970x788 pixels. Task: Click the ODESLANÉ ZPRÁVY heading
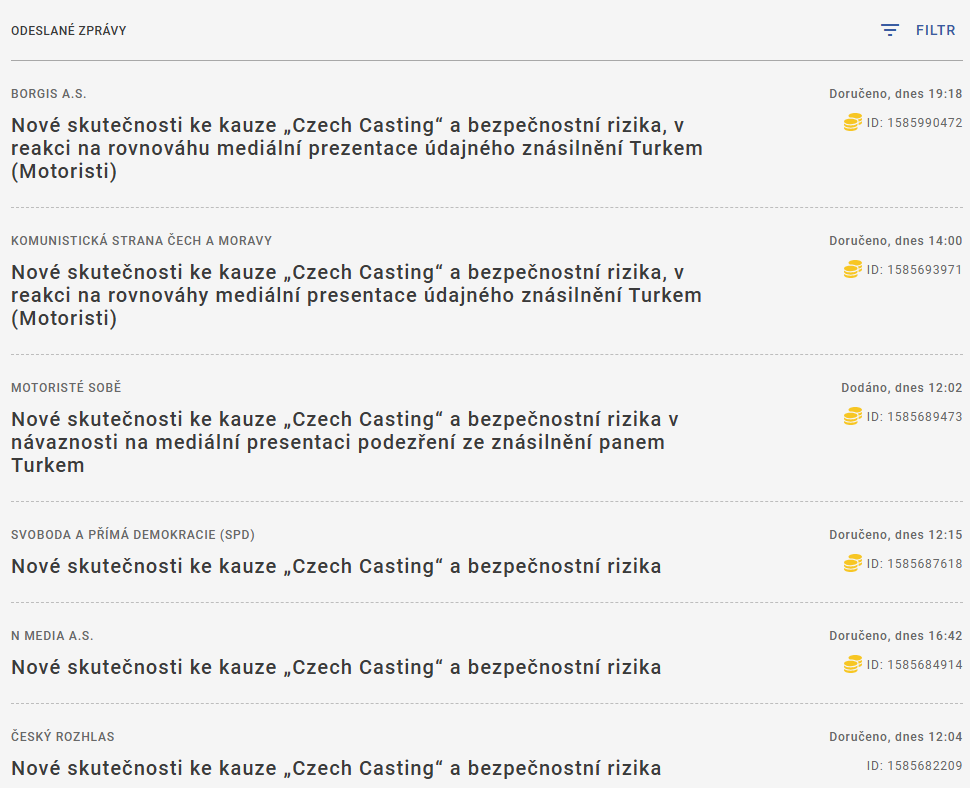coord(69,31)
